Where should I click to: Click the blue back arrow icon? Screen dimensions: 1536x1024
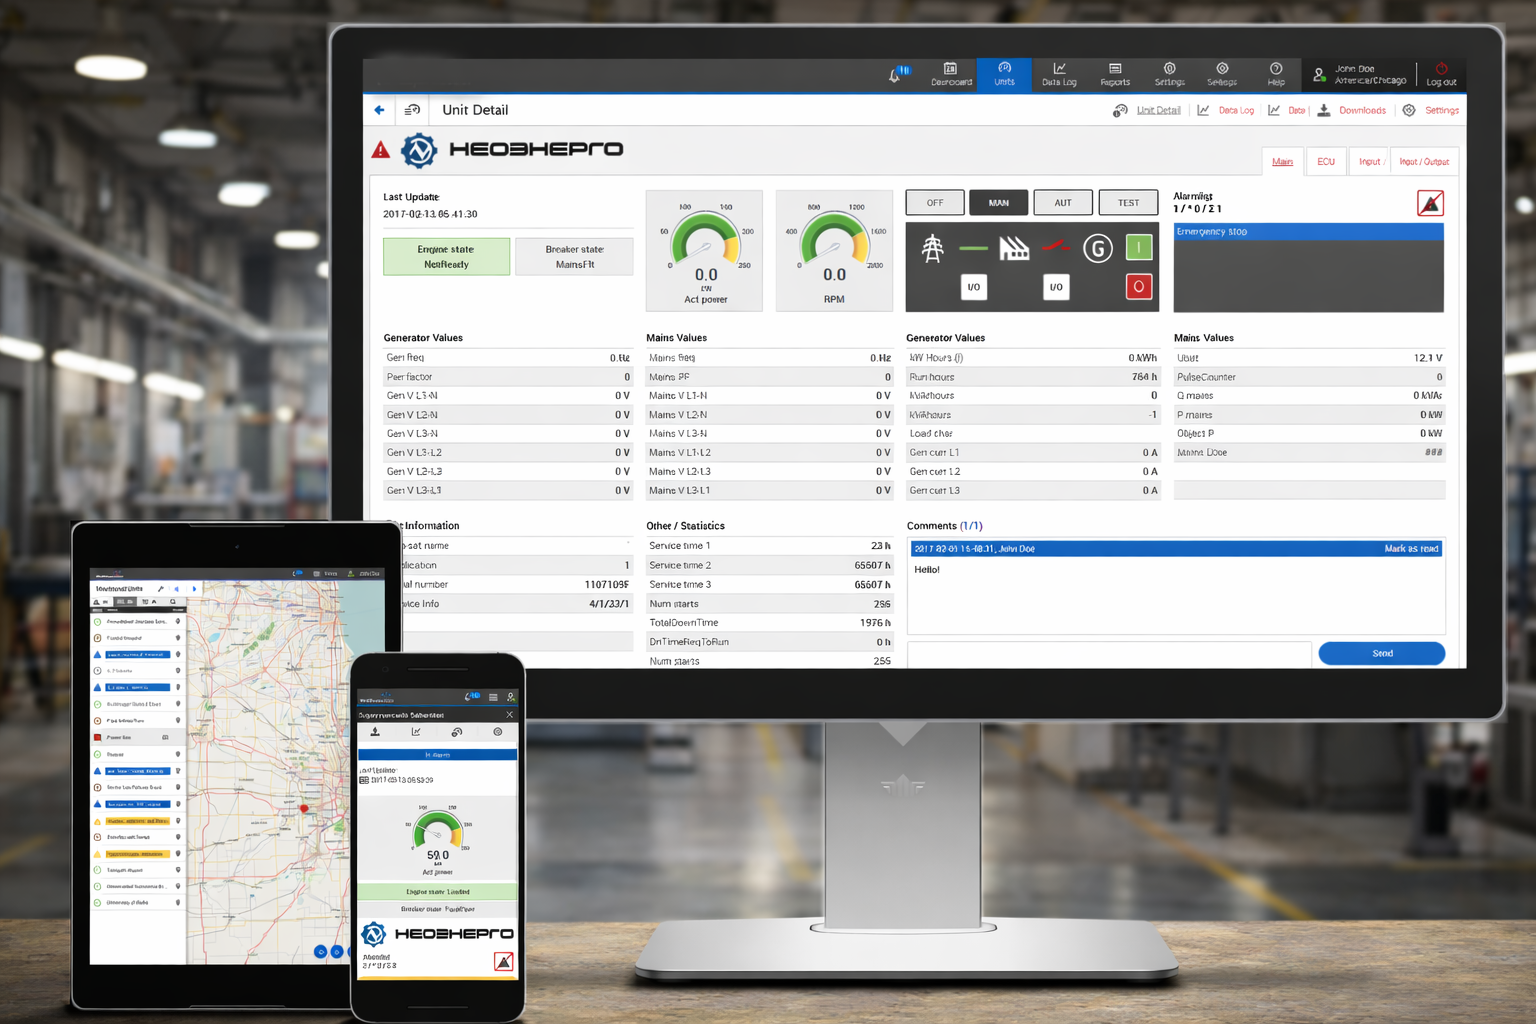[x=379, y=110]
